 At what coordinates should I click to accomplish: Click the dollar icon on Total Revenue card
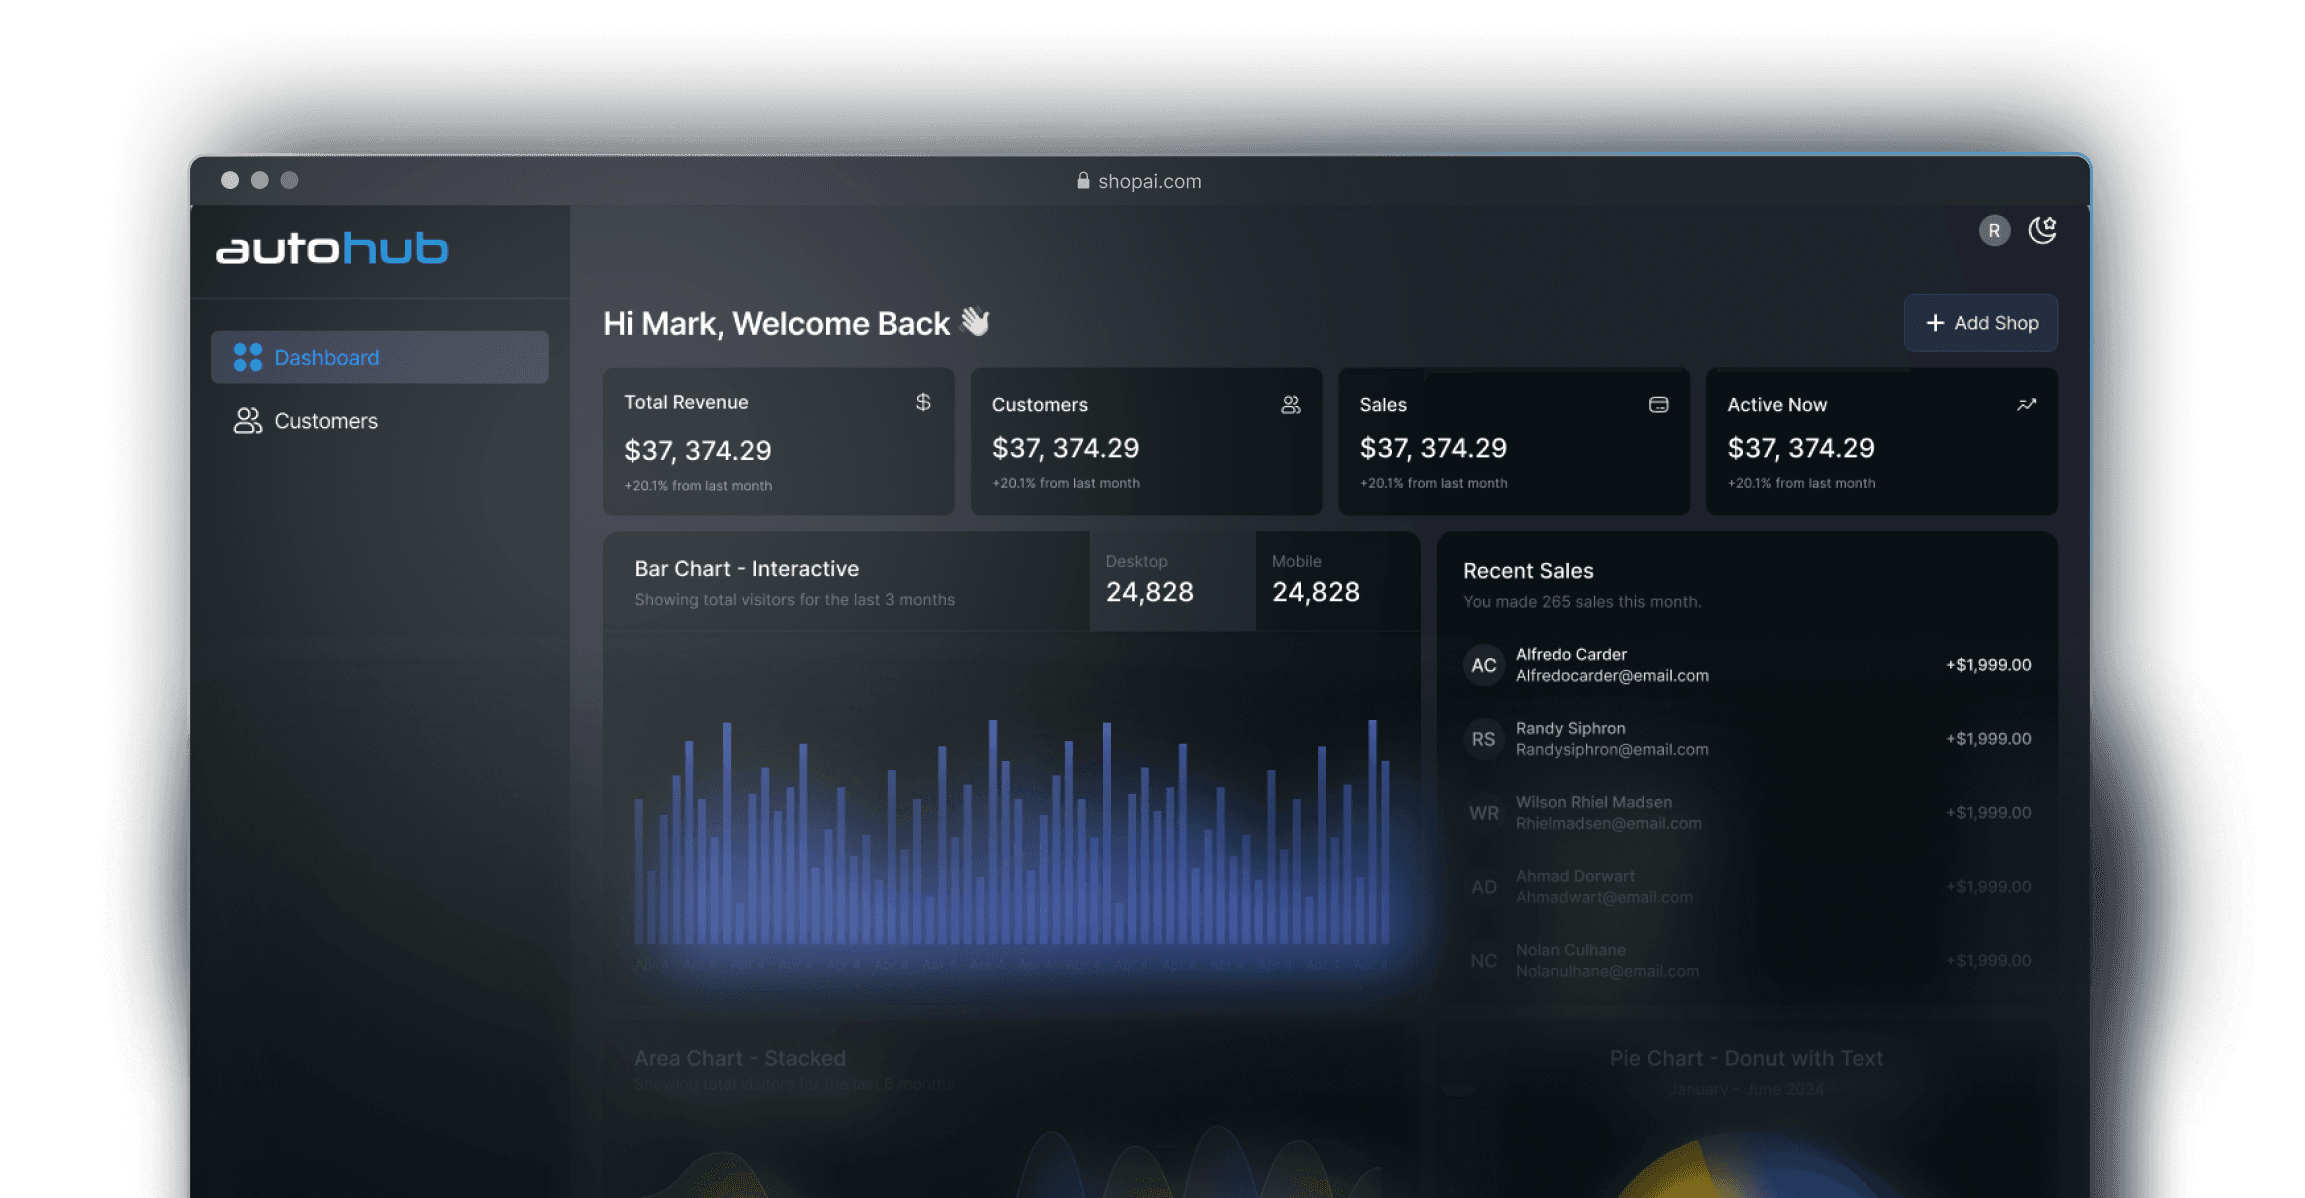coord(923,402)
